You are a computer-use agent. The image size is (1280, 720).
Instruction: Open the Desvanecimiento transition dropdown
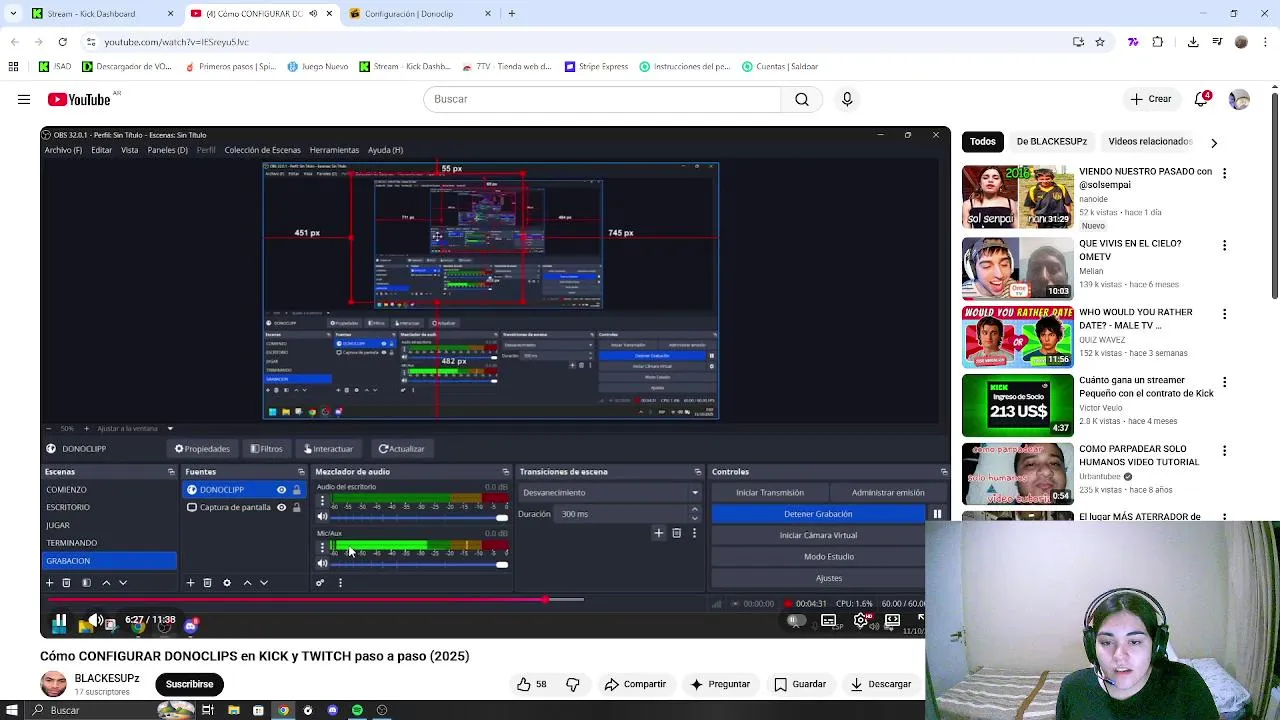[x=610, y=493]
